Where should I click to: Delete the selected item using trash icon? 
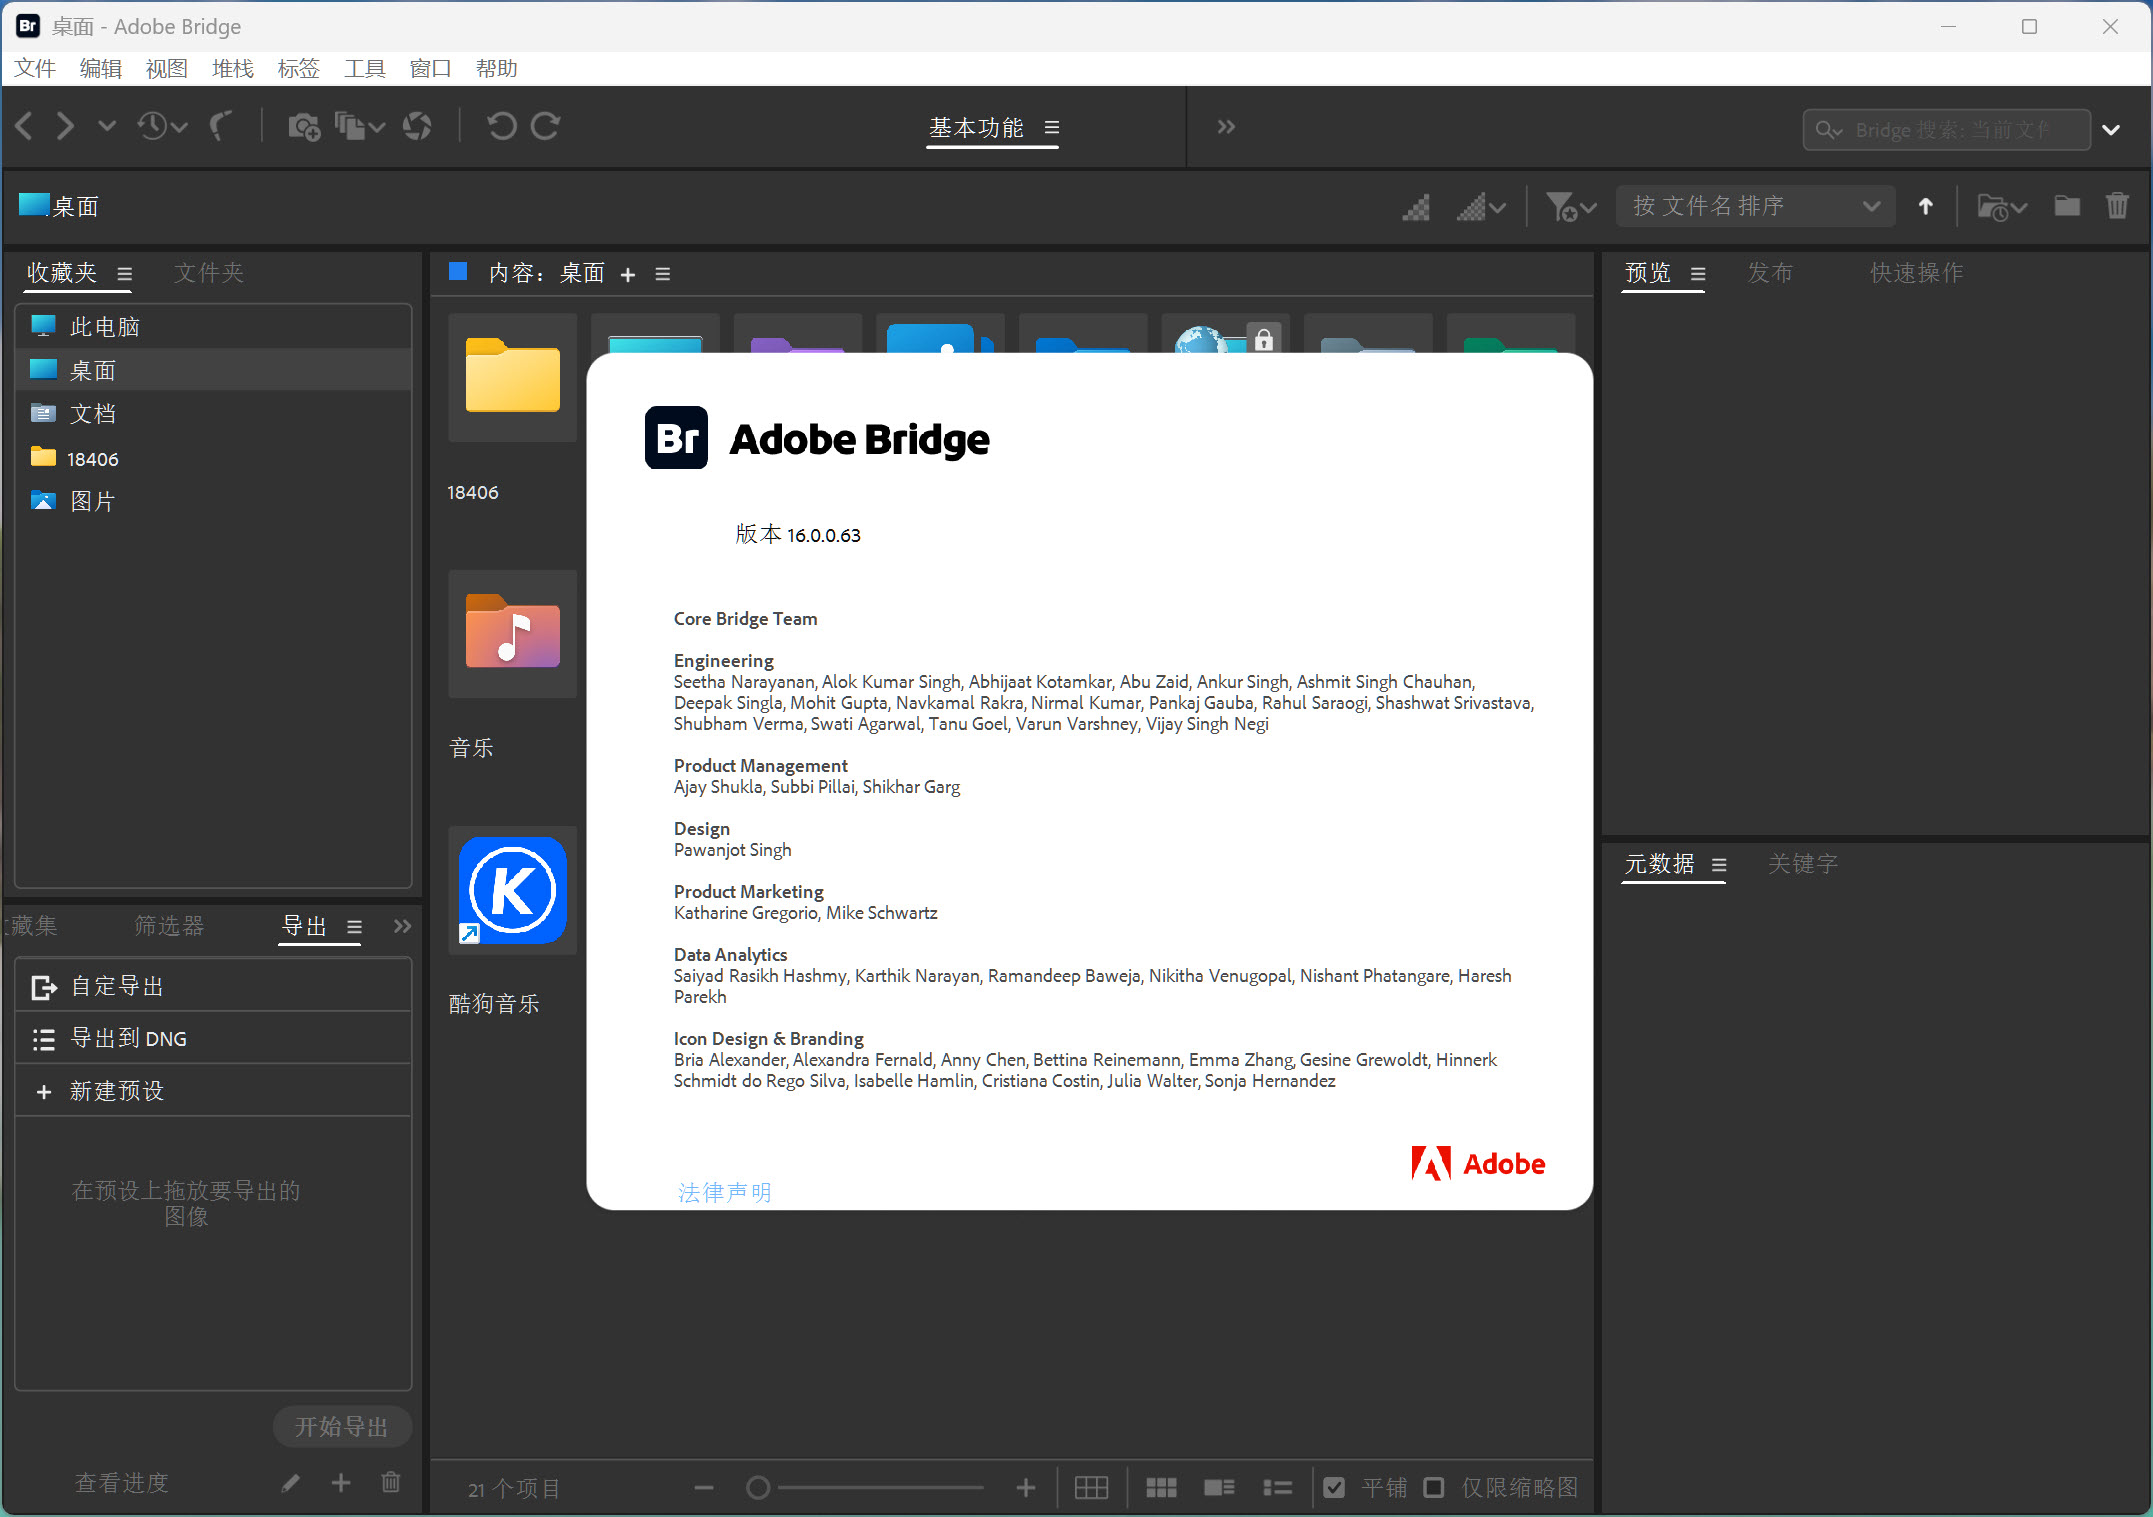point(2118,206)
